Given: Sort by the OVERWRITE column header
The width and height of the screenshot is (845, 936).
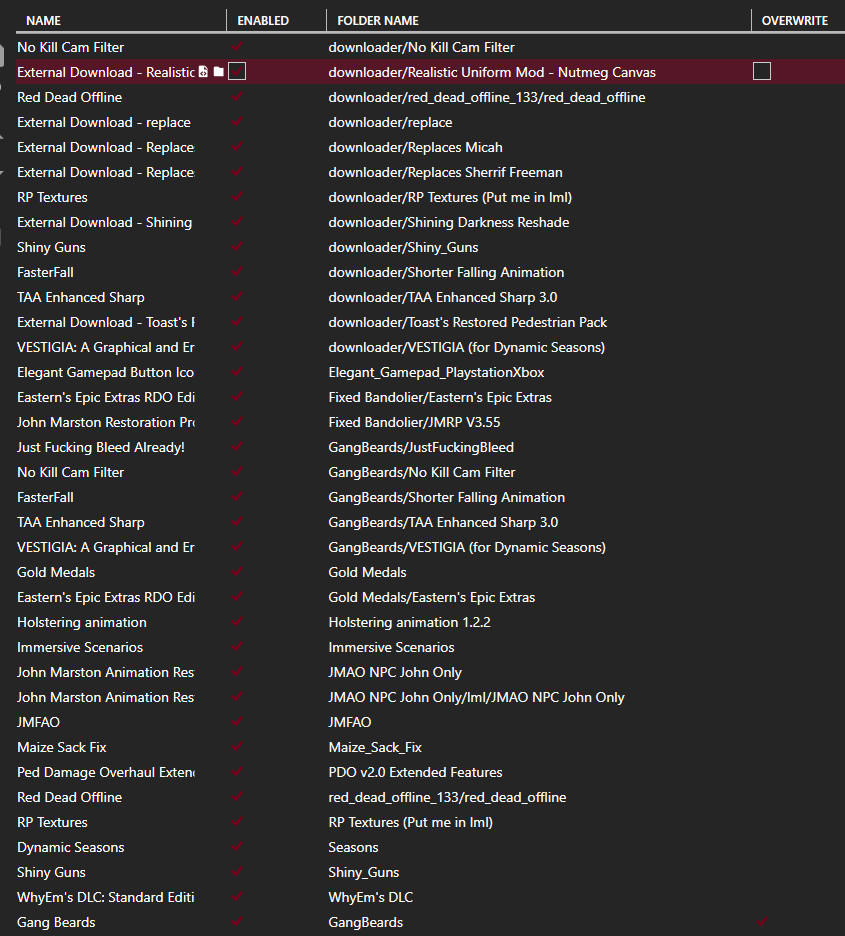Looking at the screenshot, I should 795,20.
